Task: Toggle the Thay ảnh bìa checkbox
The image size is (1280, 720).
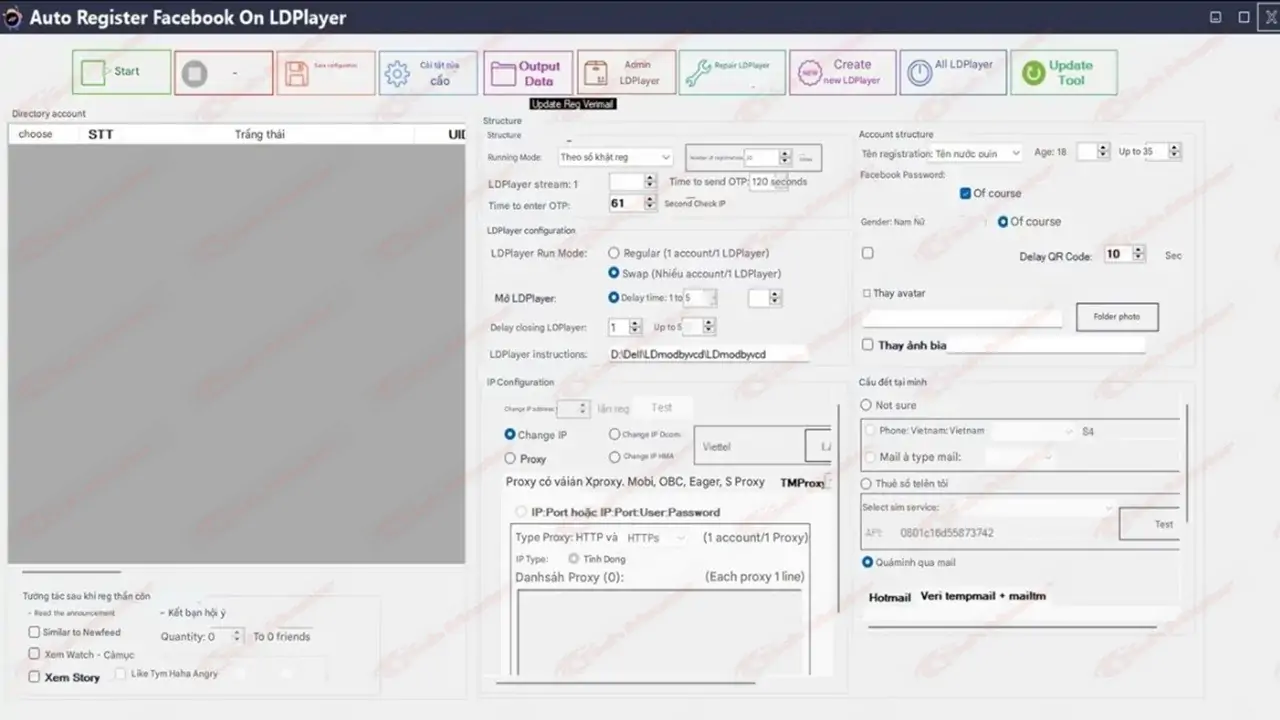Action: tap(867, 344)
